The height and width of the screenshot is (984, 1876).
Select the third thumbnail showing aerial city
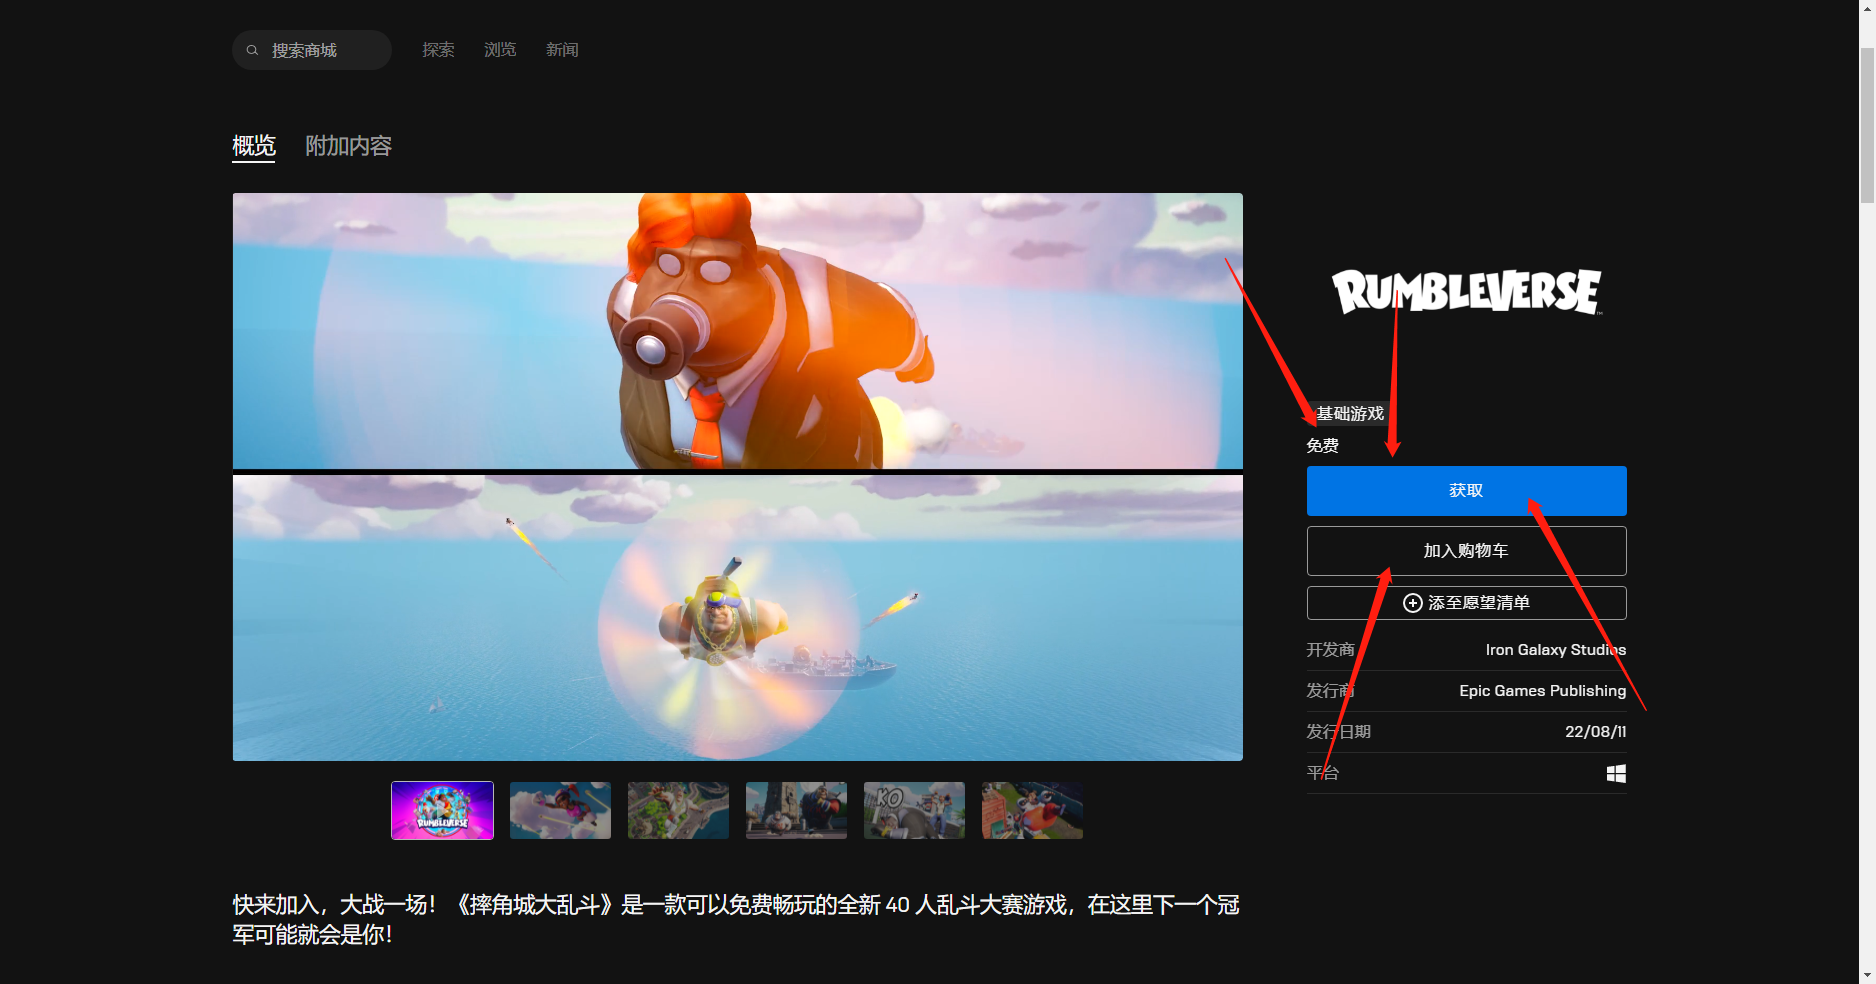678,810
